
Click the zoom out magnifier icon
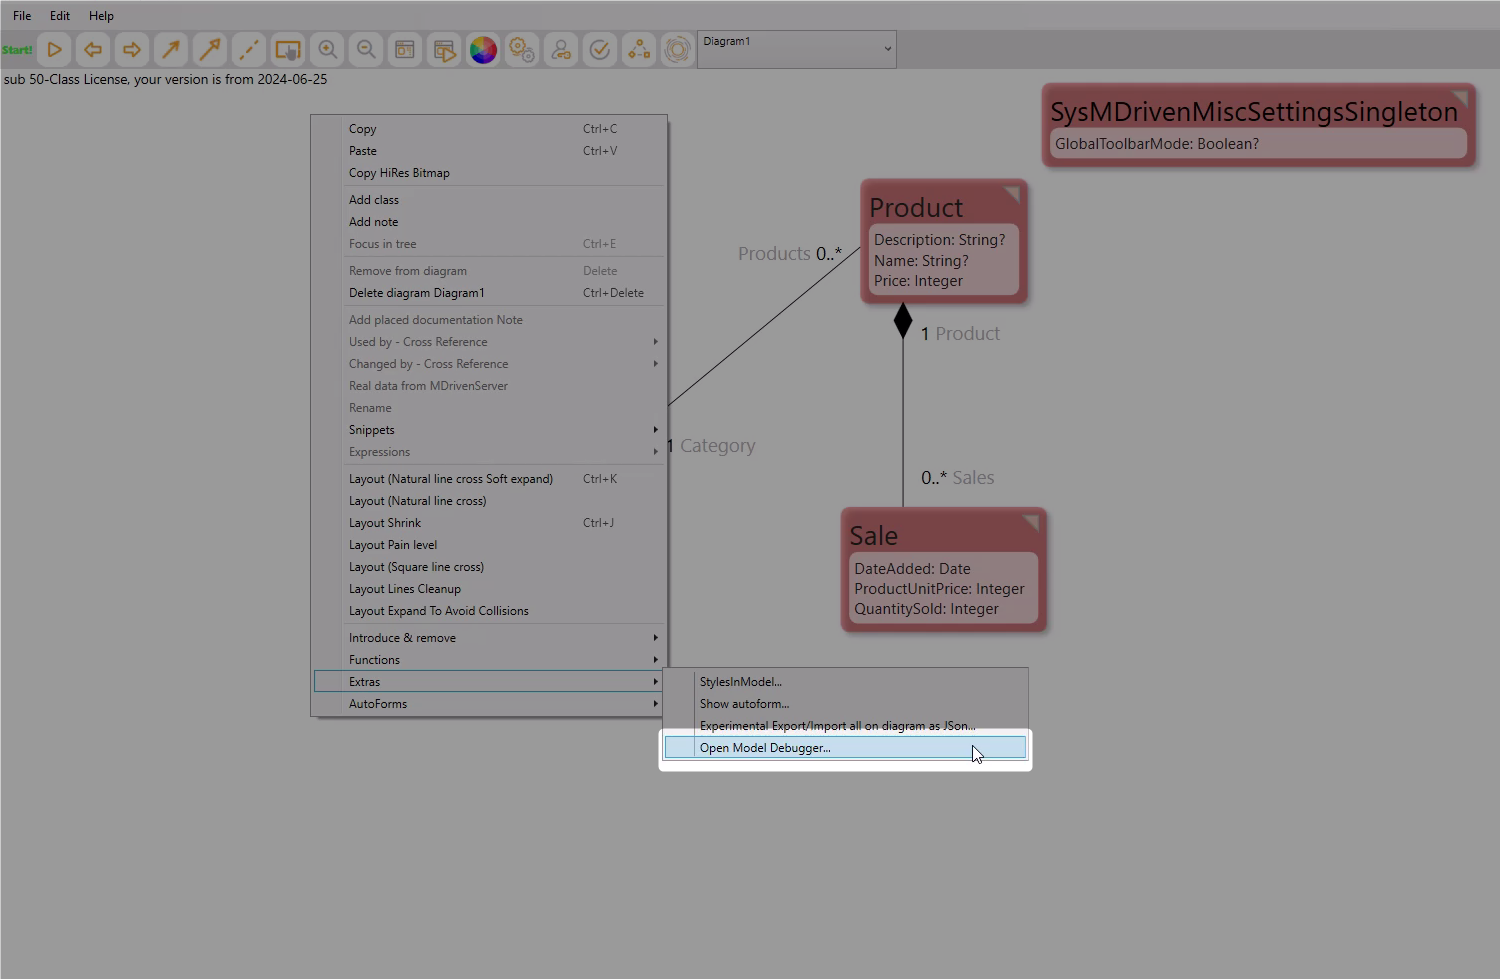(x=366, y=49)
